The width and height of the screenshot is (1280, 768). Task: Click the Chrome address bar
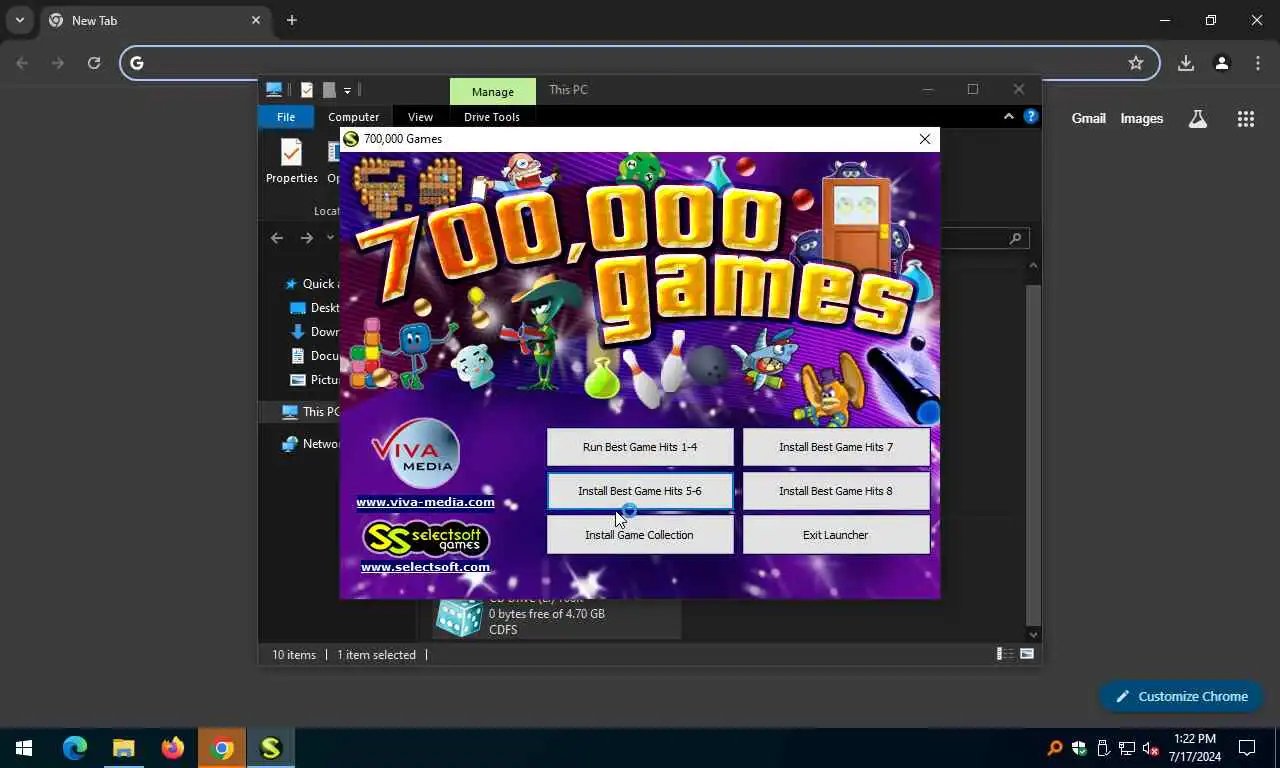(640, 63)
